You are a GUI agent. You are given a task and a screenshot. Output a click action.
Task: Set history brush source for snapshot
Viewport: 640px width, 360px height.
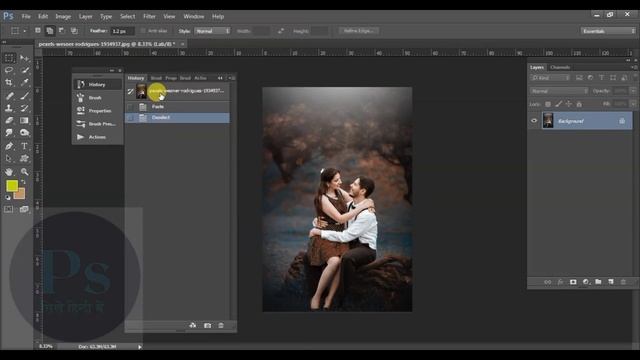click(130, 91)
